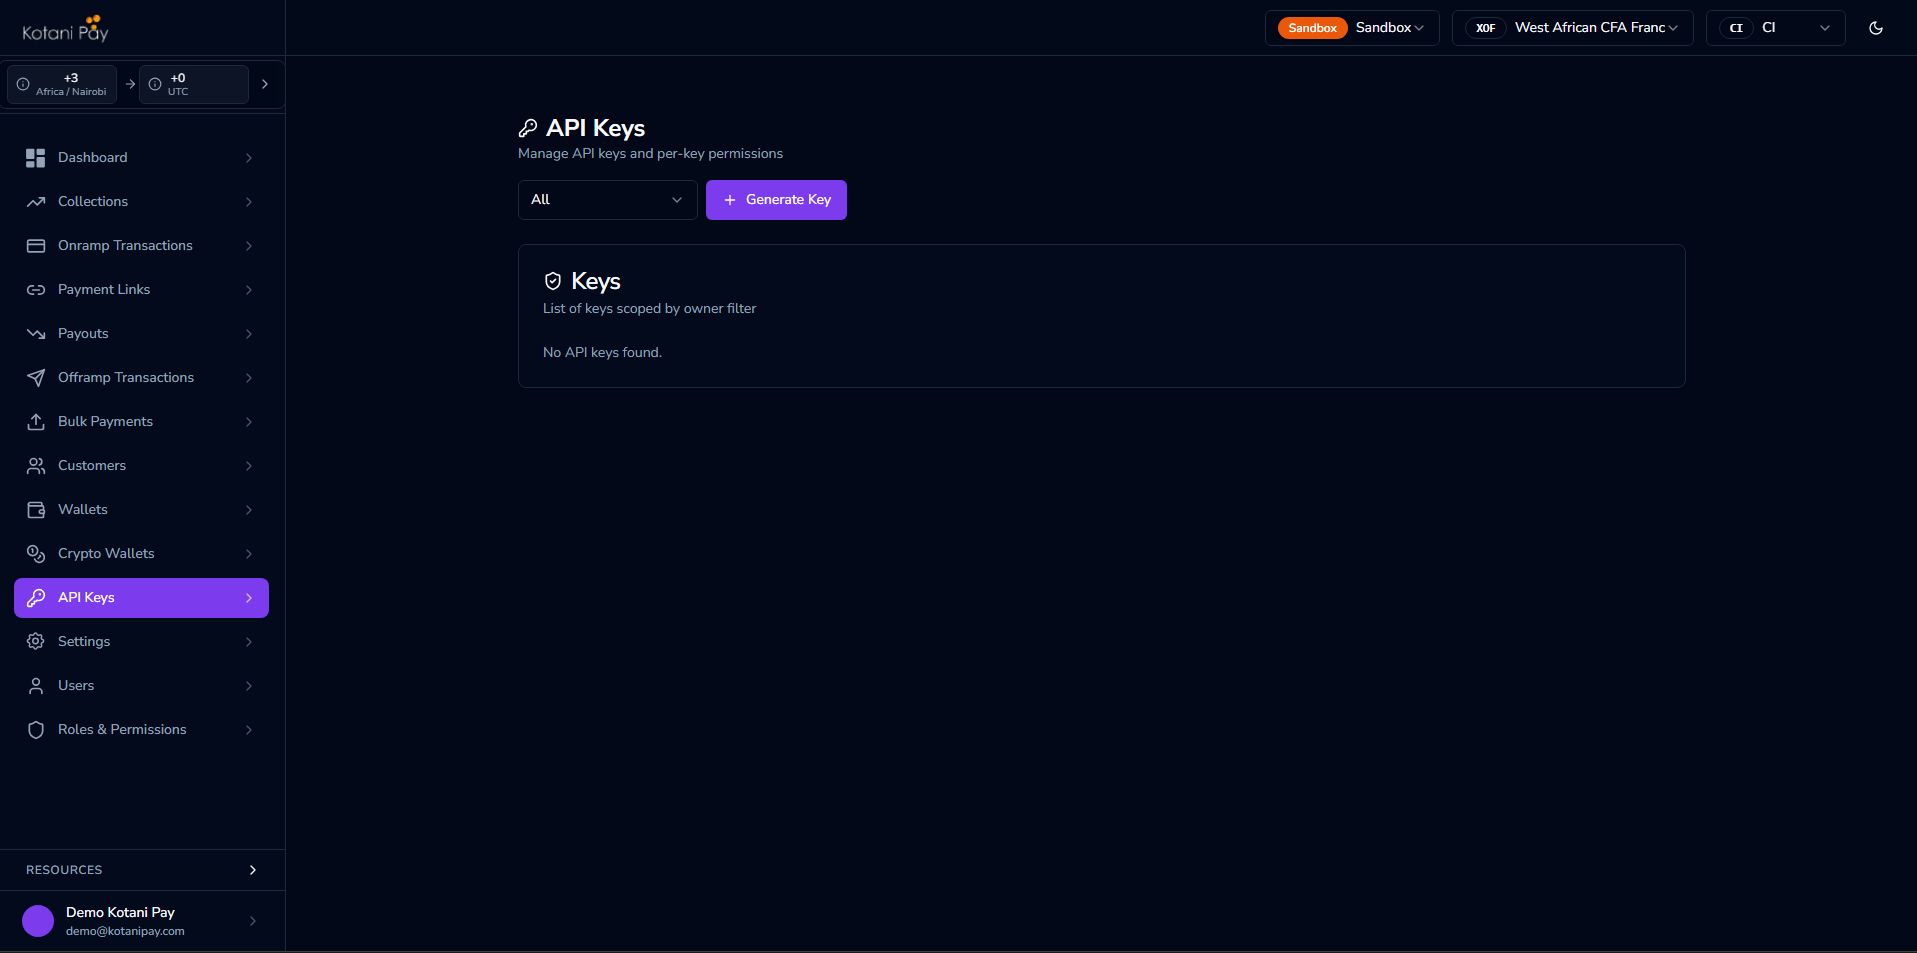Open the Crypto Wallets menu item
This screenshot has width=1917, height=953.
pos(141,554)
